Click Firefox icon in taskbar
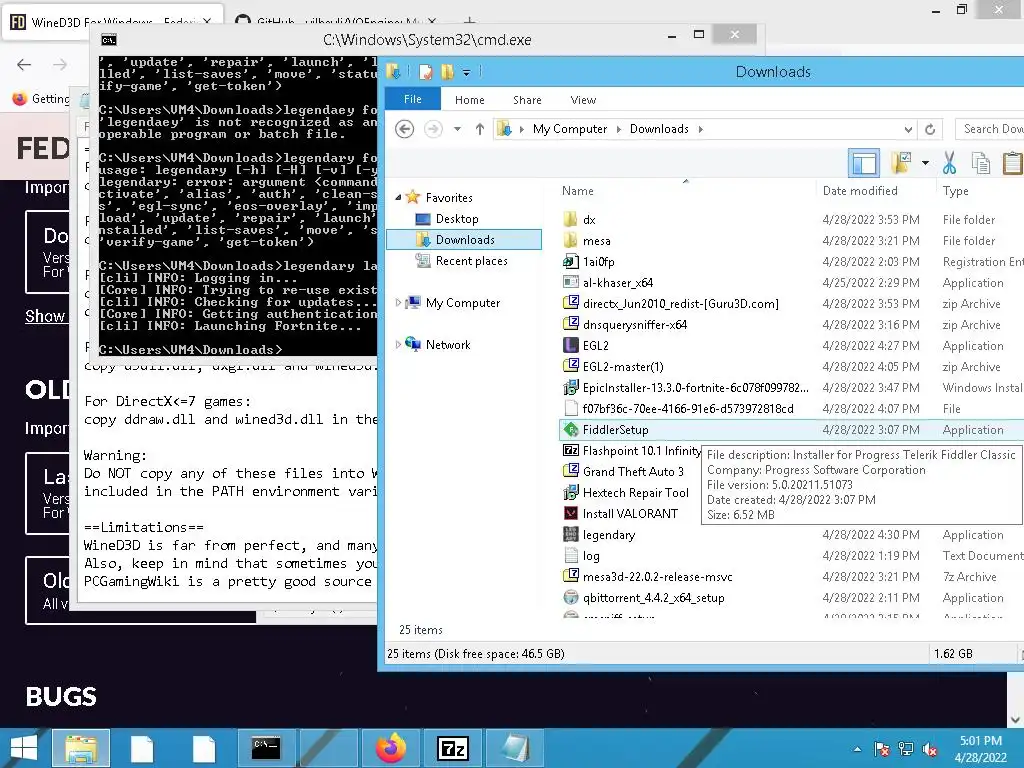1024x768 pixels. point(391,748)
